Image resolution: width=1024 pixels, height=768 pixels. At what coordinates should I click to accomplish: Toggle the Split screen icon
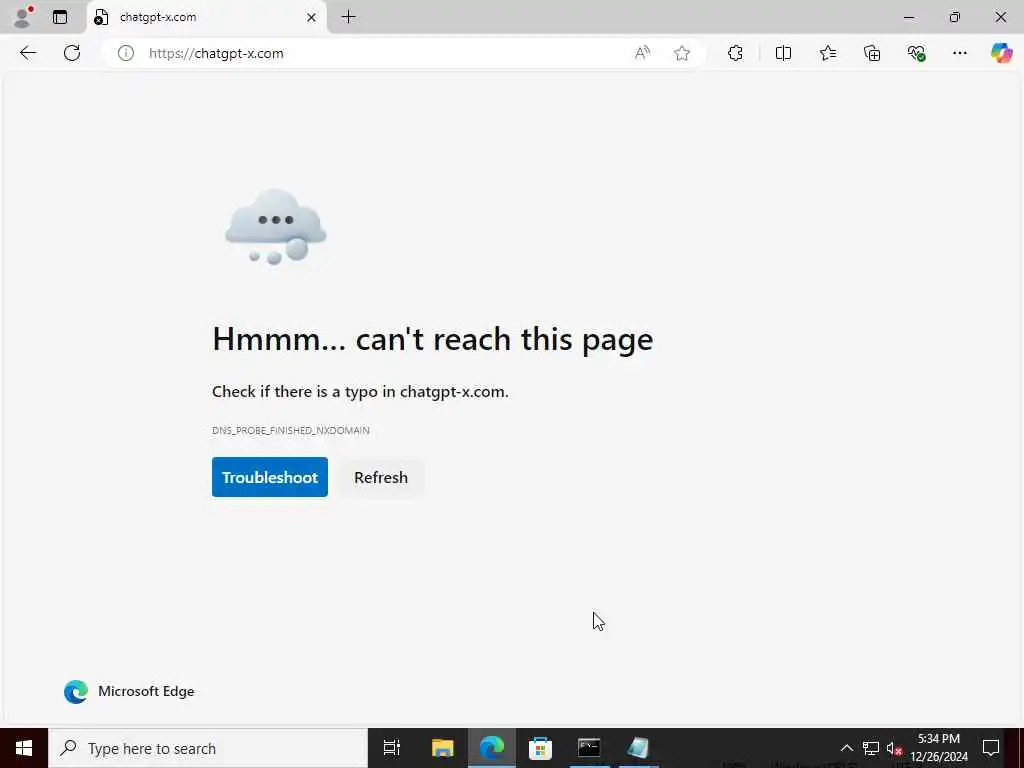tap(783, 53)
